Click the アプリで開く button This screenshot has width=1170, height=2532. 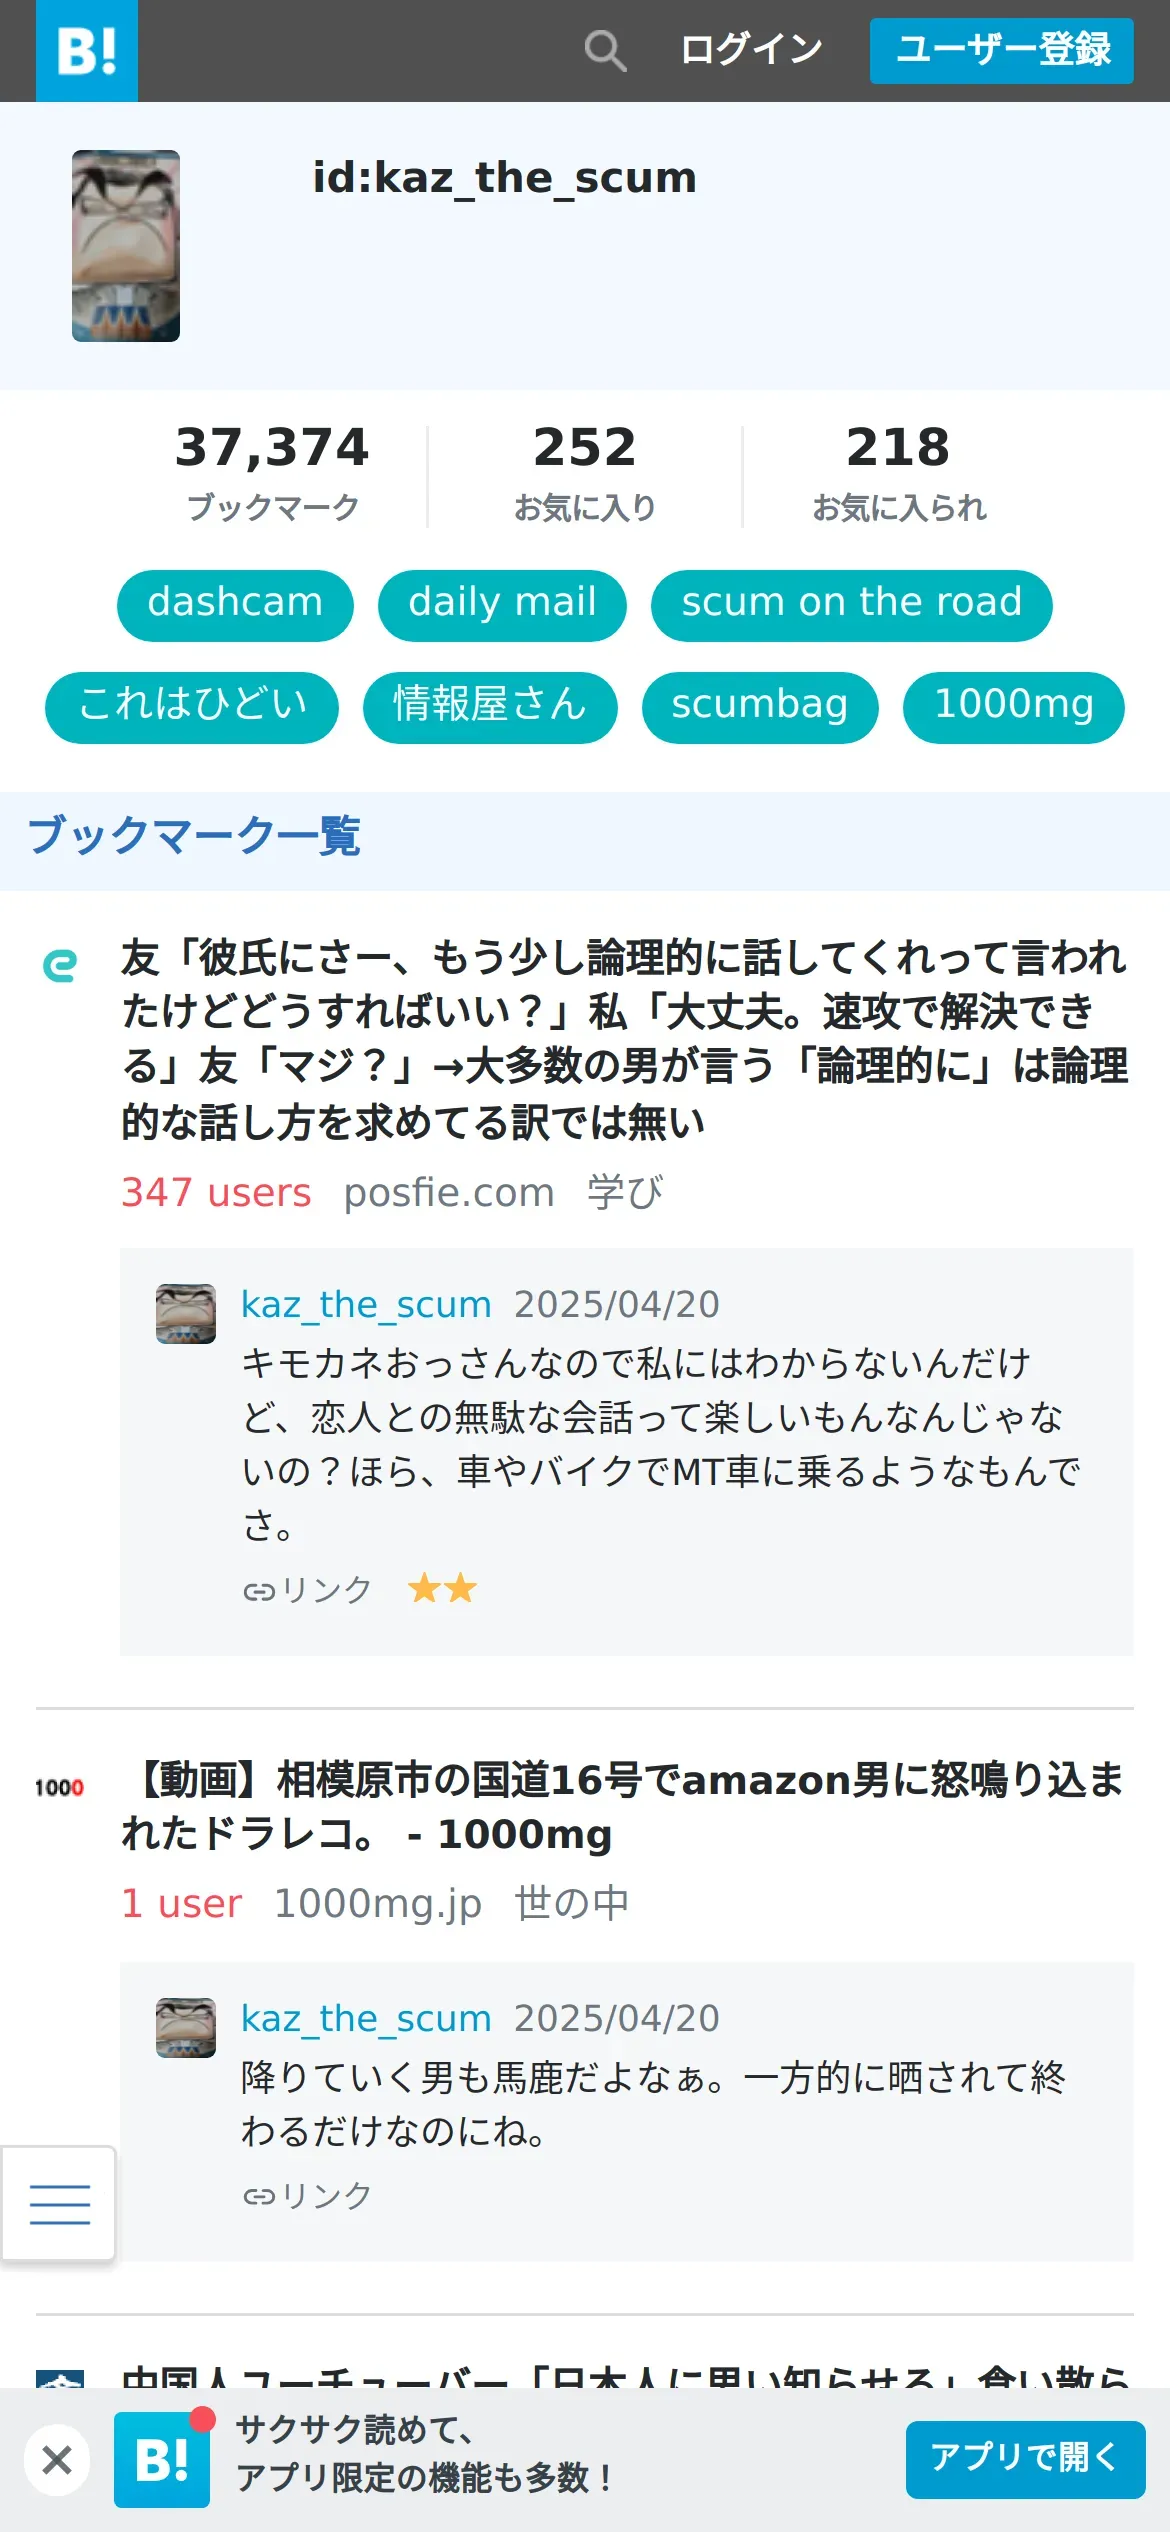1025,2459
